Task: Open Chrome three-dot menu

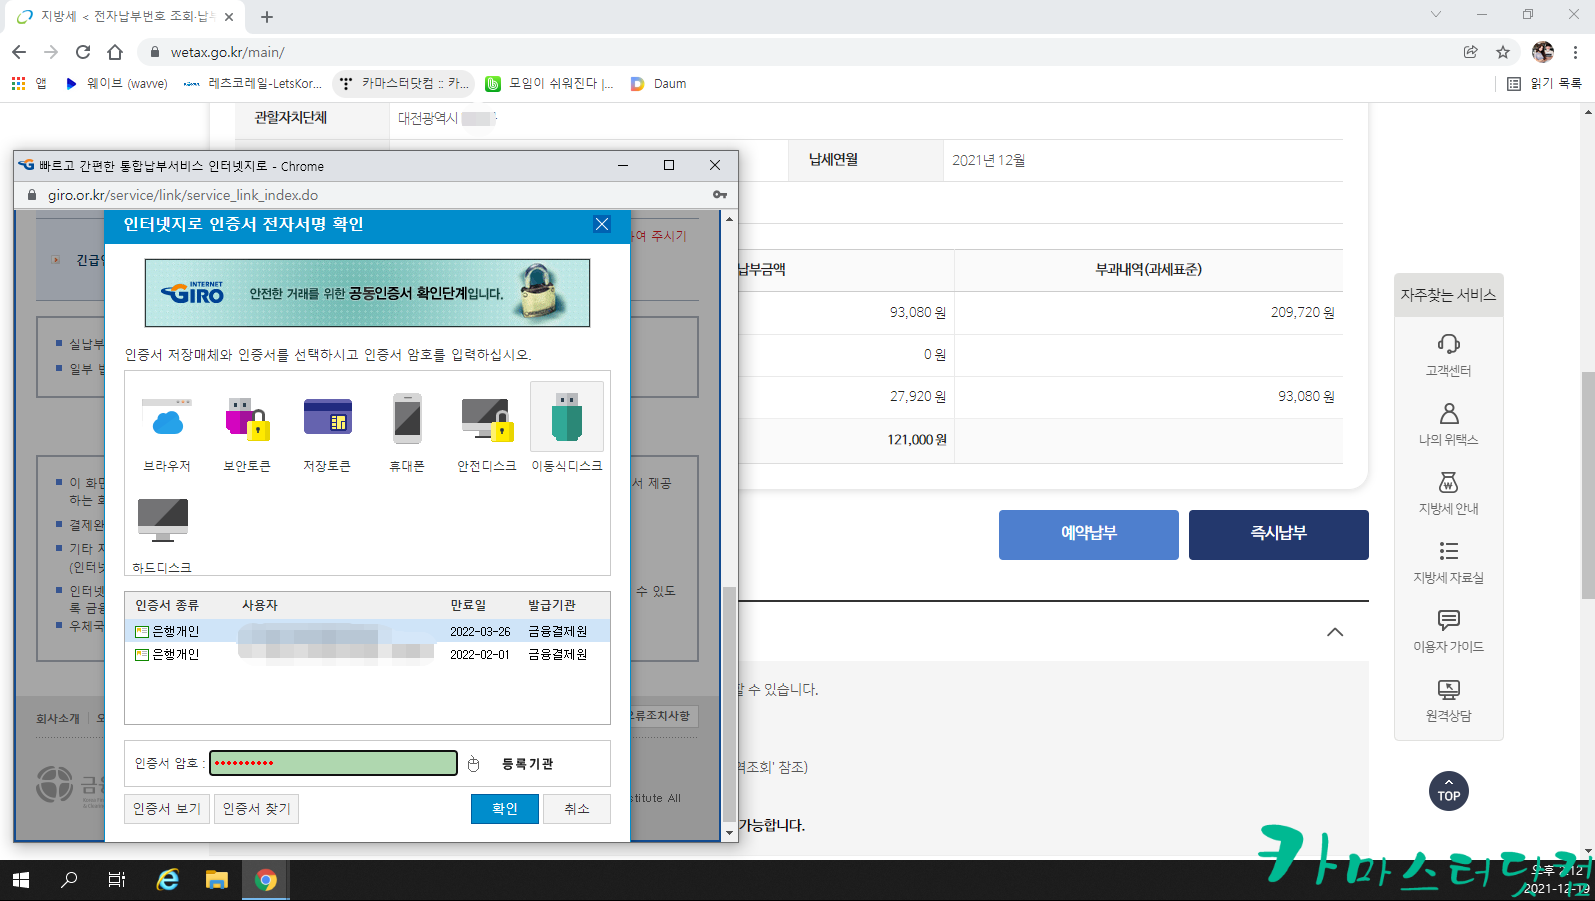Action: click(x=1575, y=52)
